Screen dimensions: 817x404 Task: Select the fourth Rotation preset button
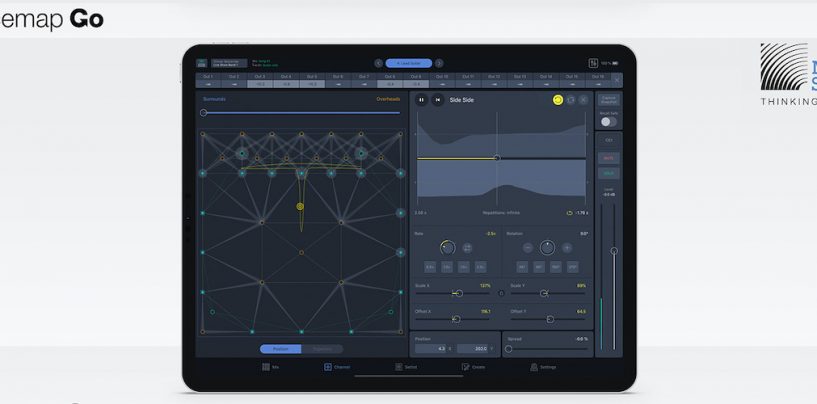pyautogui.click(x=573, y=267)
